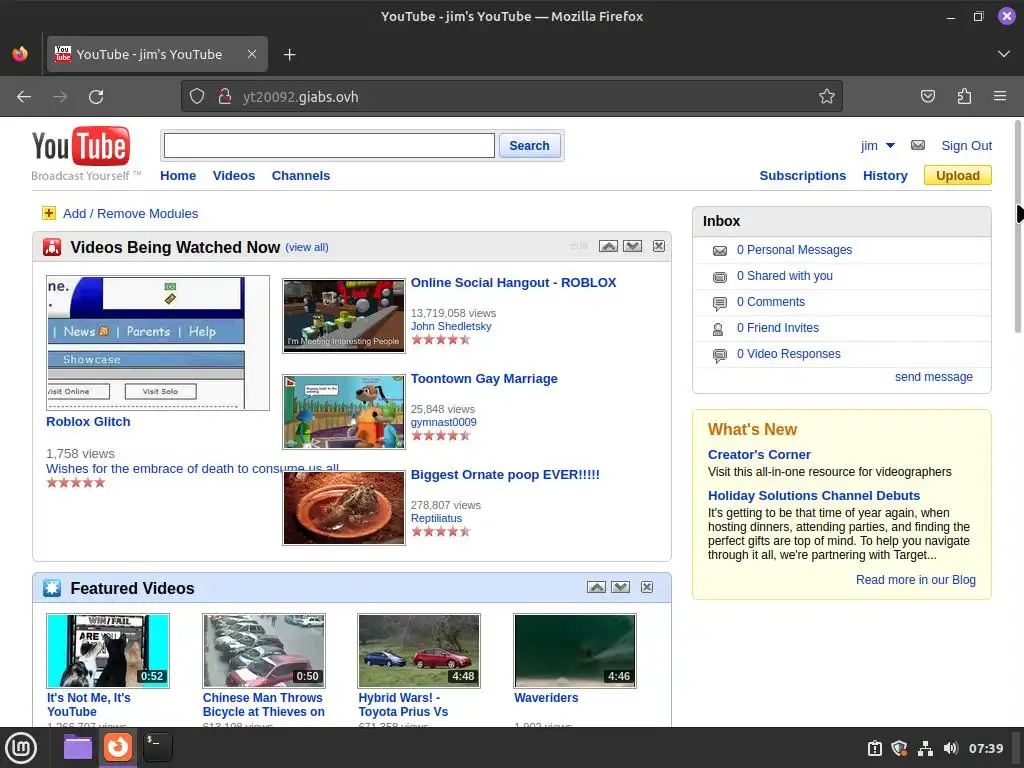Viewport: 1024px width, 768px height.
Task: Click the John Shedletsky channel link
Action: point(451,327)
